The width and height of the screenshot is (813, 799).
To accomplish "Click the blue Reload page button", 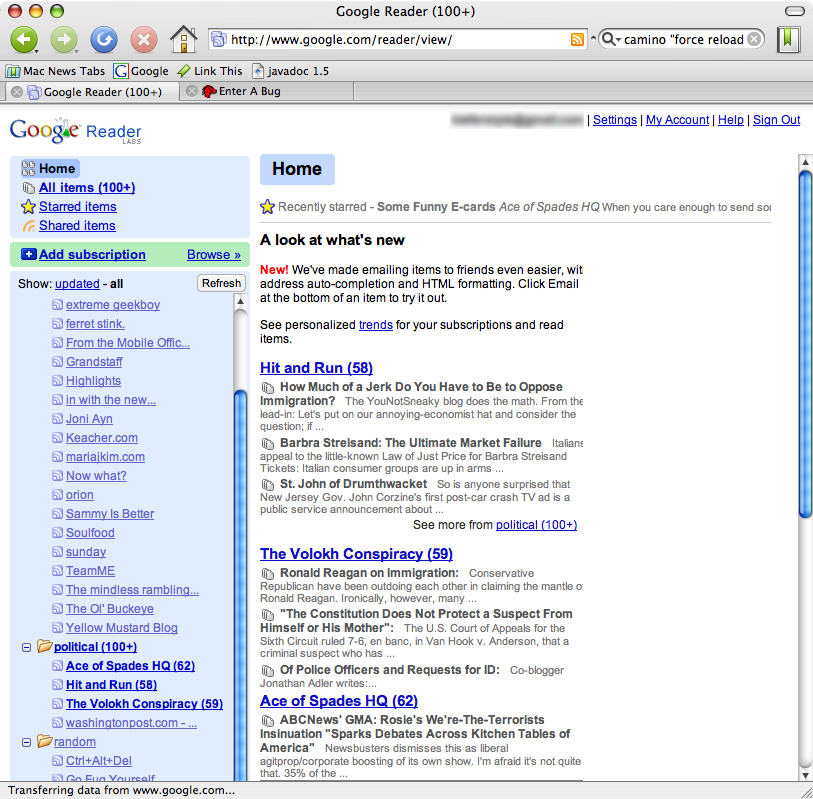I will [x=103, y=40].
